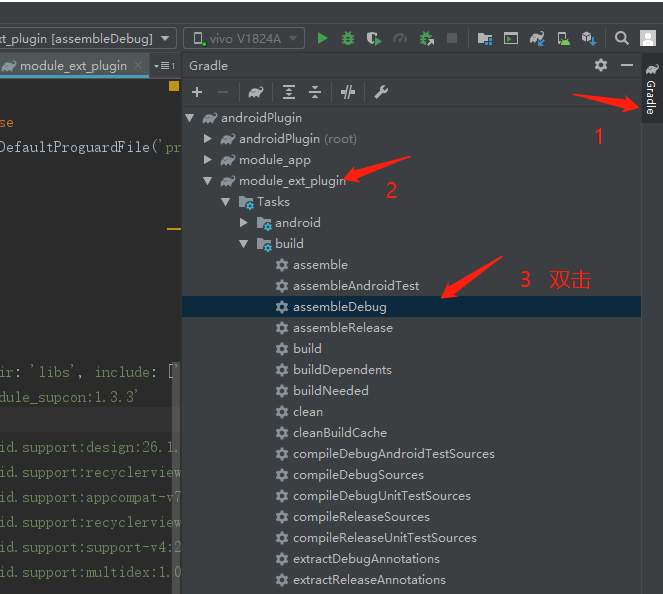Select compileReleaseUnitTestSources task
The image size is (663, 594).
click(x=385, y=538)
